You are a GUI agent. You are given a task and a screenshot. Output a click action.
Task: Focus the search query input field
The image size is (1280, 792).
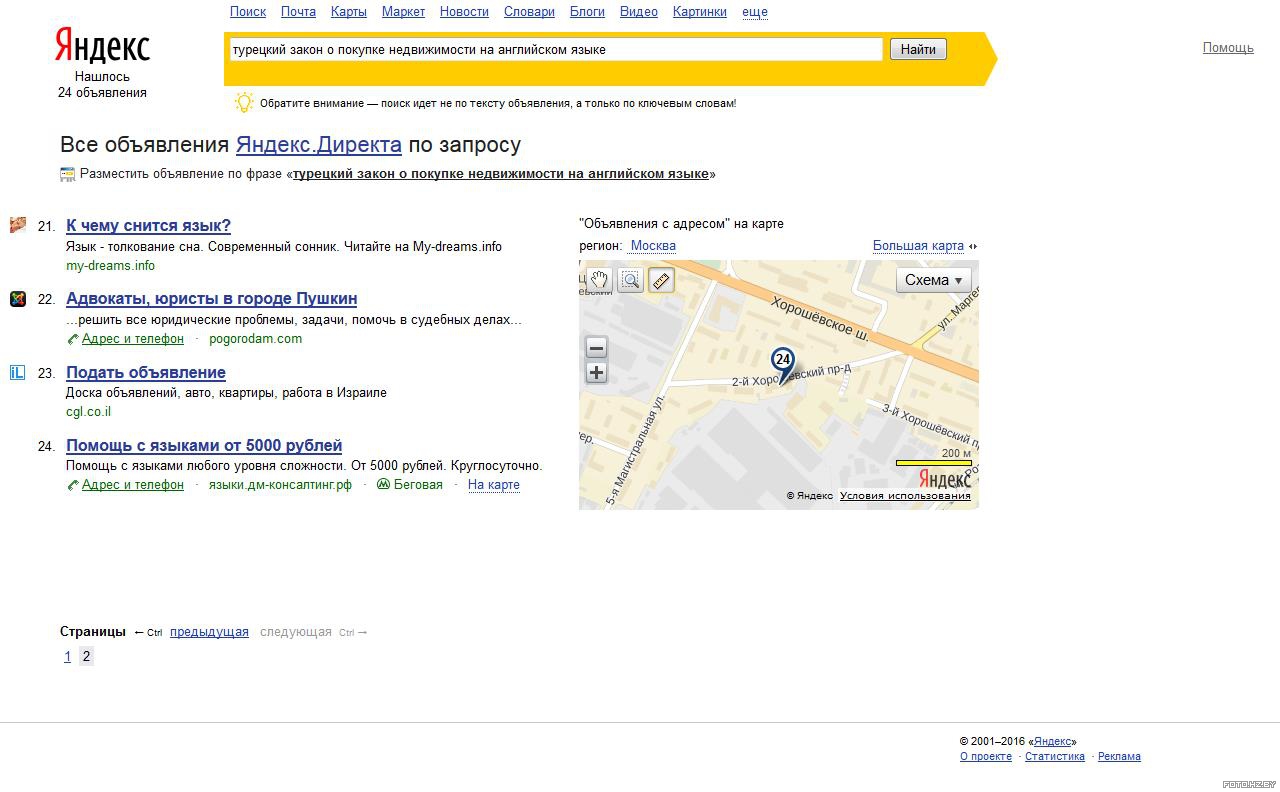(x=556, y=49)
